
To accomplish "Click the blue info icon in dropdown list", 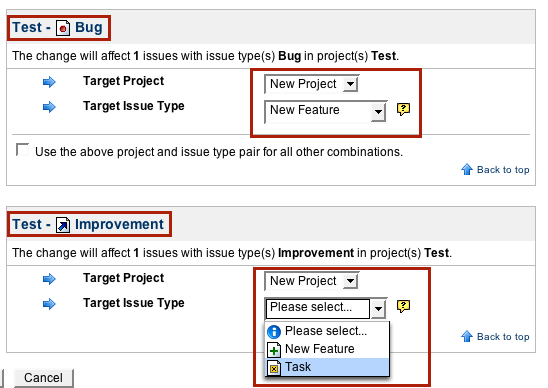I will point(274,331).
